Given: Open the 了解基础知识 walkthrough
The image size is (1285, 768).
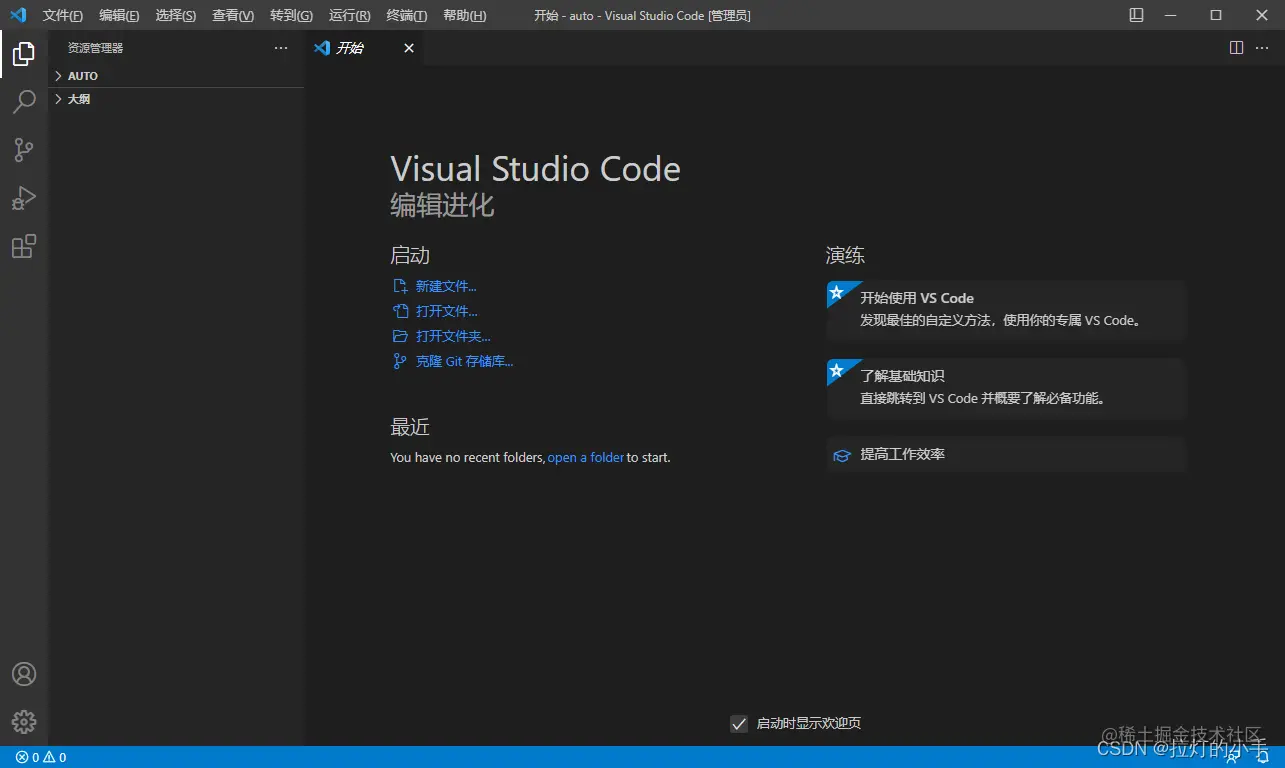Looking at the screenshot, I should coord(1006,388).
